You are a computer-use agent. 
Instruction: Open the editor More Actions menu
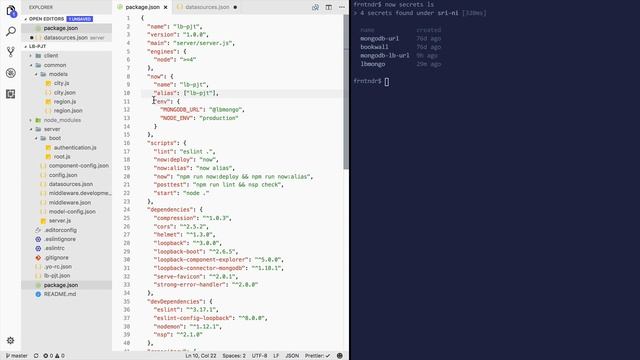pyautogui.click(x=342, y=7)
